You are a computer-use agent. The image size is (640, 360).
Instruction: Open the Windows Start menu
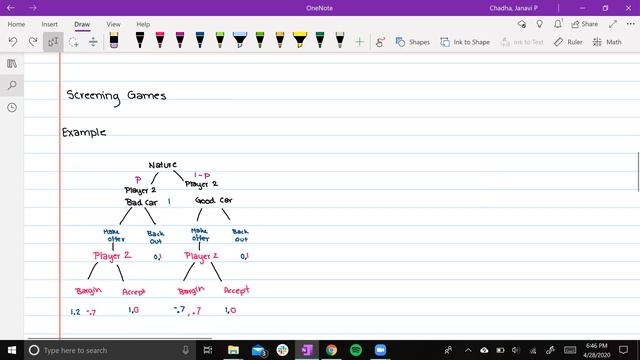tap(12, 350)
